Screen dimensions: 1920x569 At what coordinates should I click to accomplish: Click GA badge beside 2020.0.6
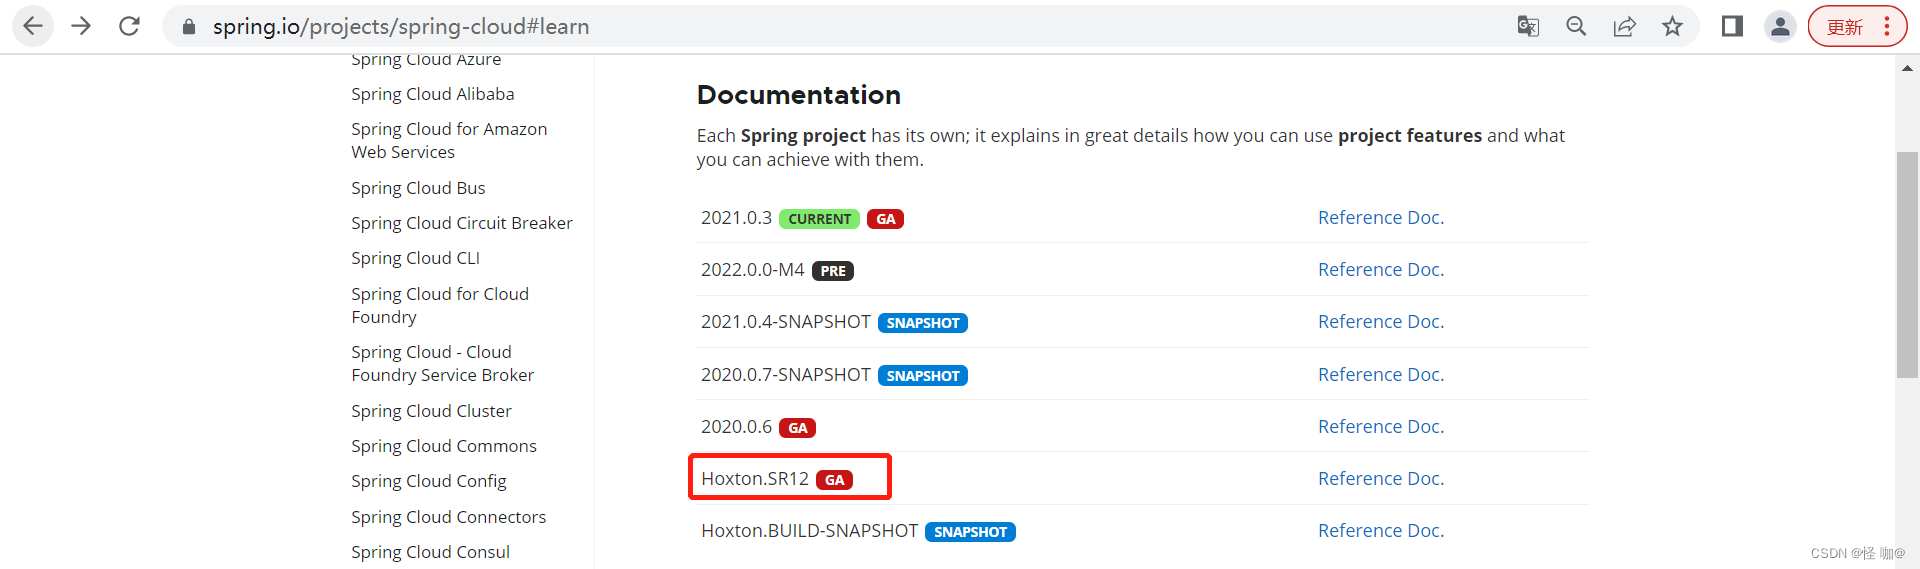[x=798, y=428]
